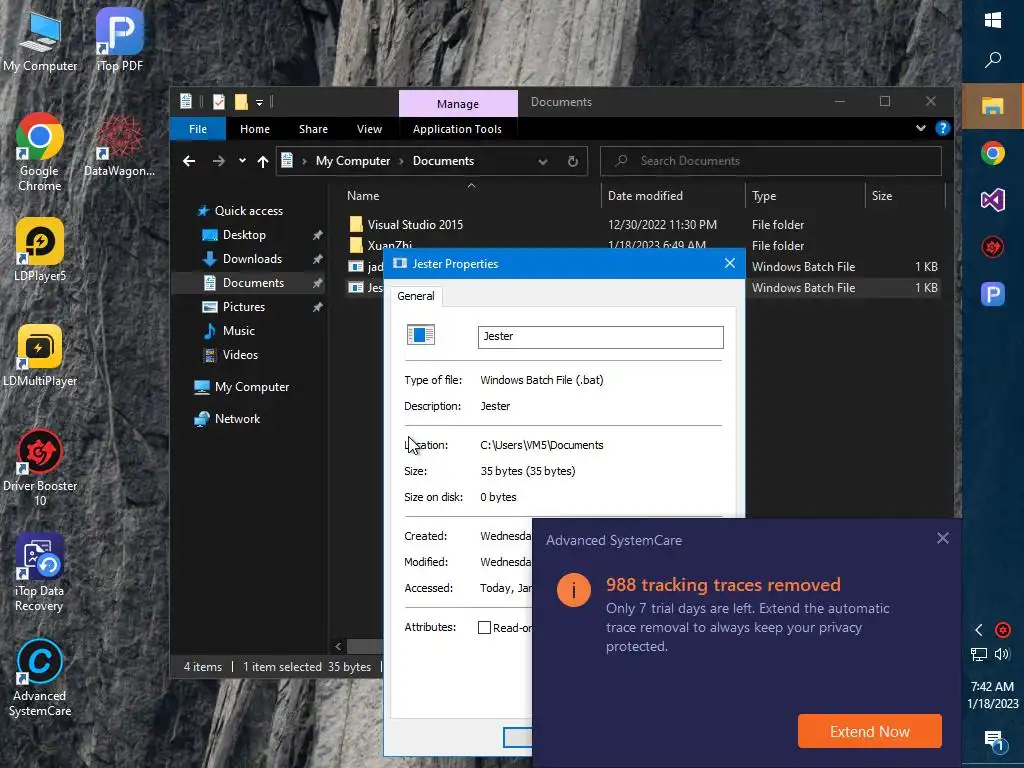This screenshot has width=1024, height=768.
Task: Switch to the Share ribbon tab
Action: point(313,129)
